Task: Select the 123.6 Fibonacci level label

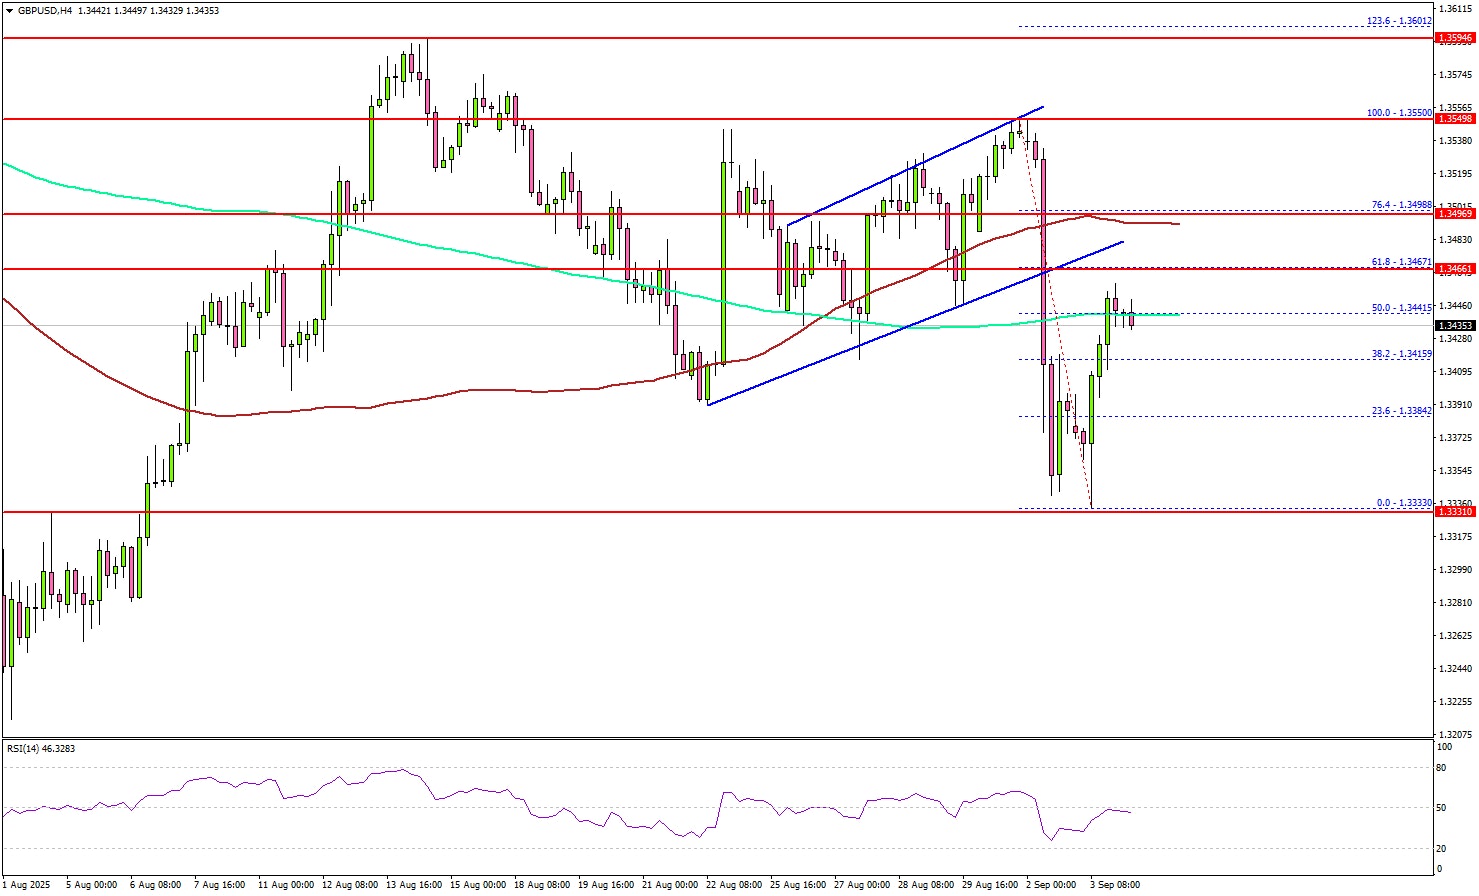Action: [1399, 20]
